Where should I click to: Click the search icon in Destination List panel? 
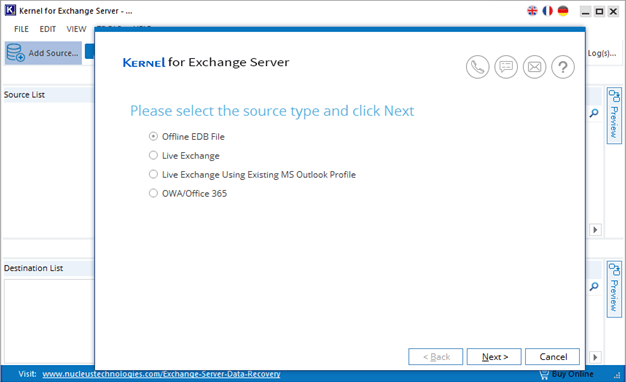tap(594, 287)
